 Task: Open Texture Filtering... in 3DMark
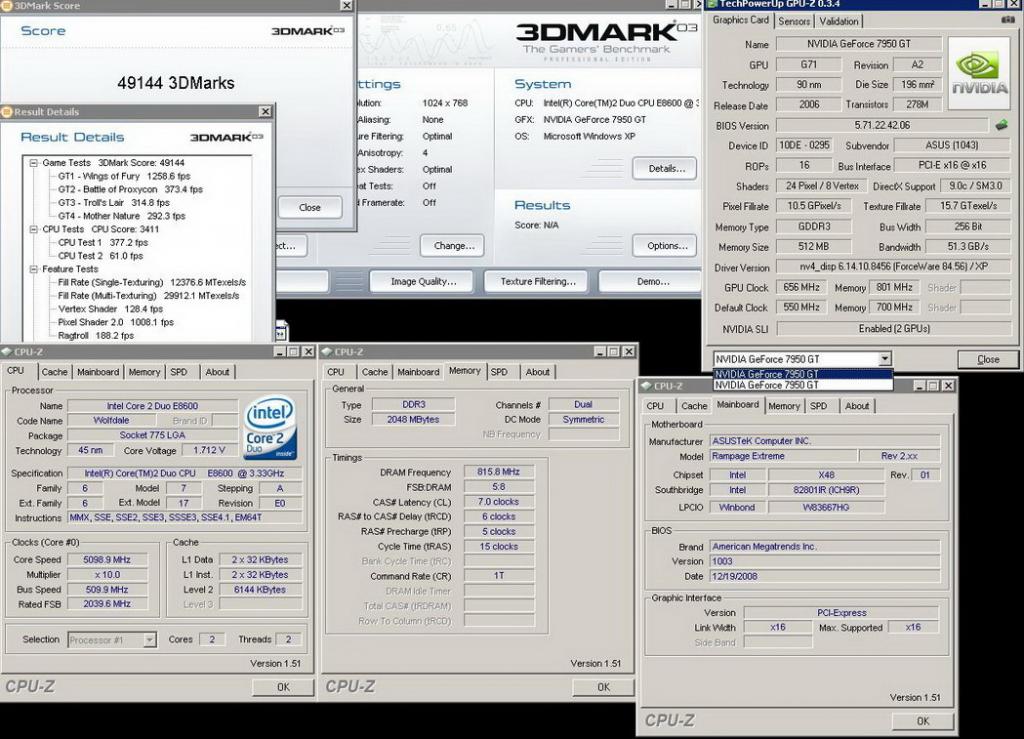(537, 281)
